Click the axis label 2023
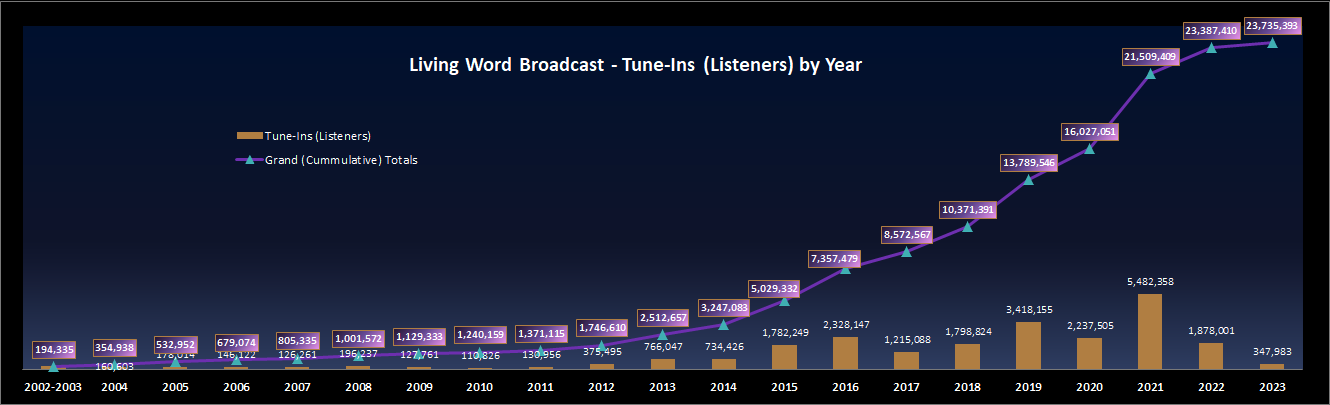Screen dimensions: 1330x405 click(x=1272, y=386)
